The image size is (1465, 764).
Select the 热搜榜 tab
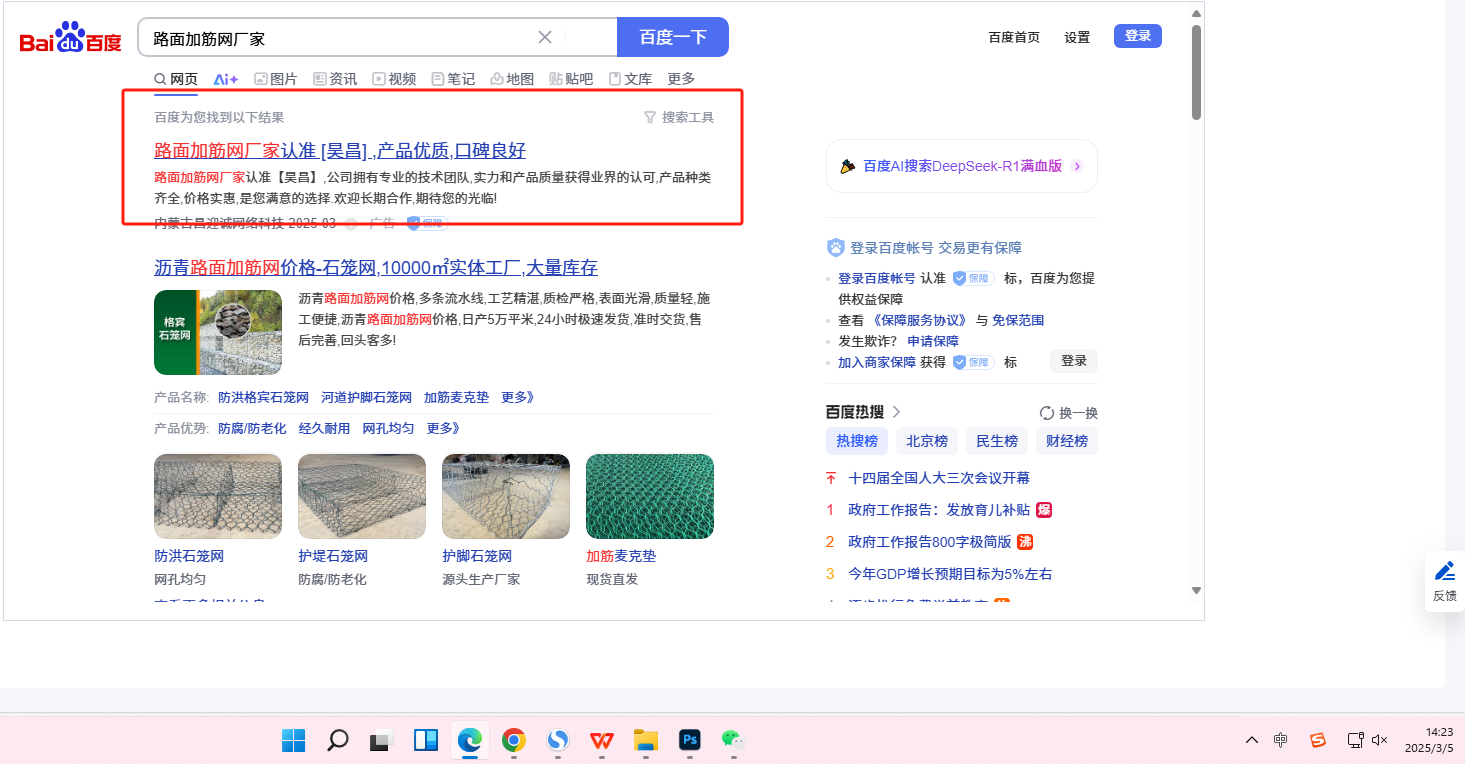(857, 441)
